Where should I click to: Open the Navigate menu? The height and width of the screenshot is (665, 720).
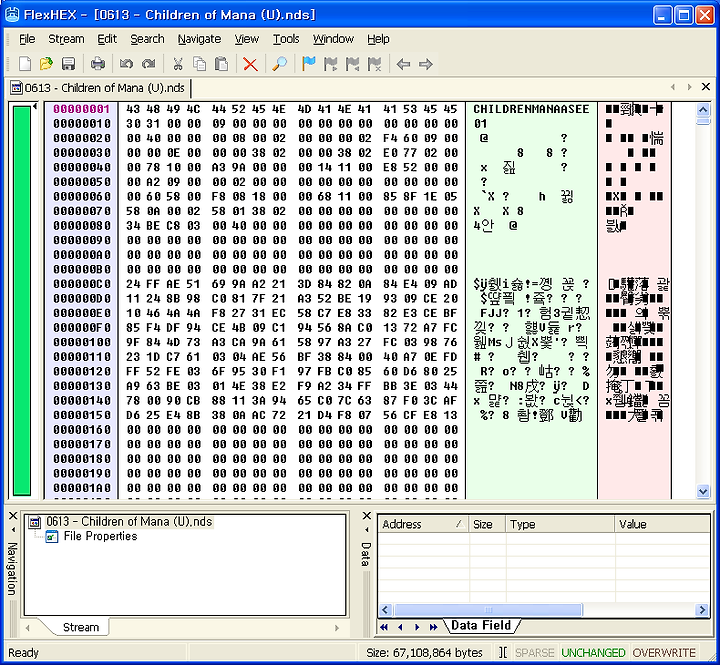(199, 39)
